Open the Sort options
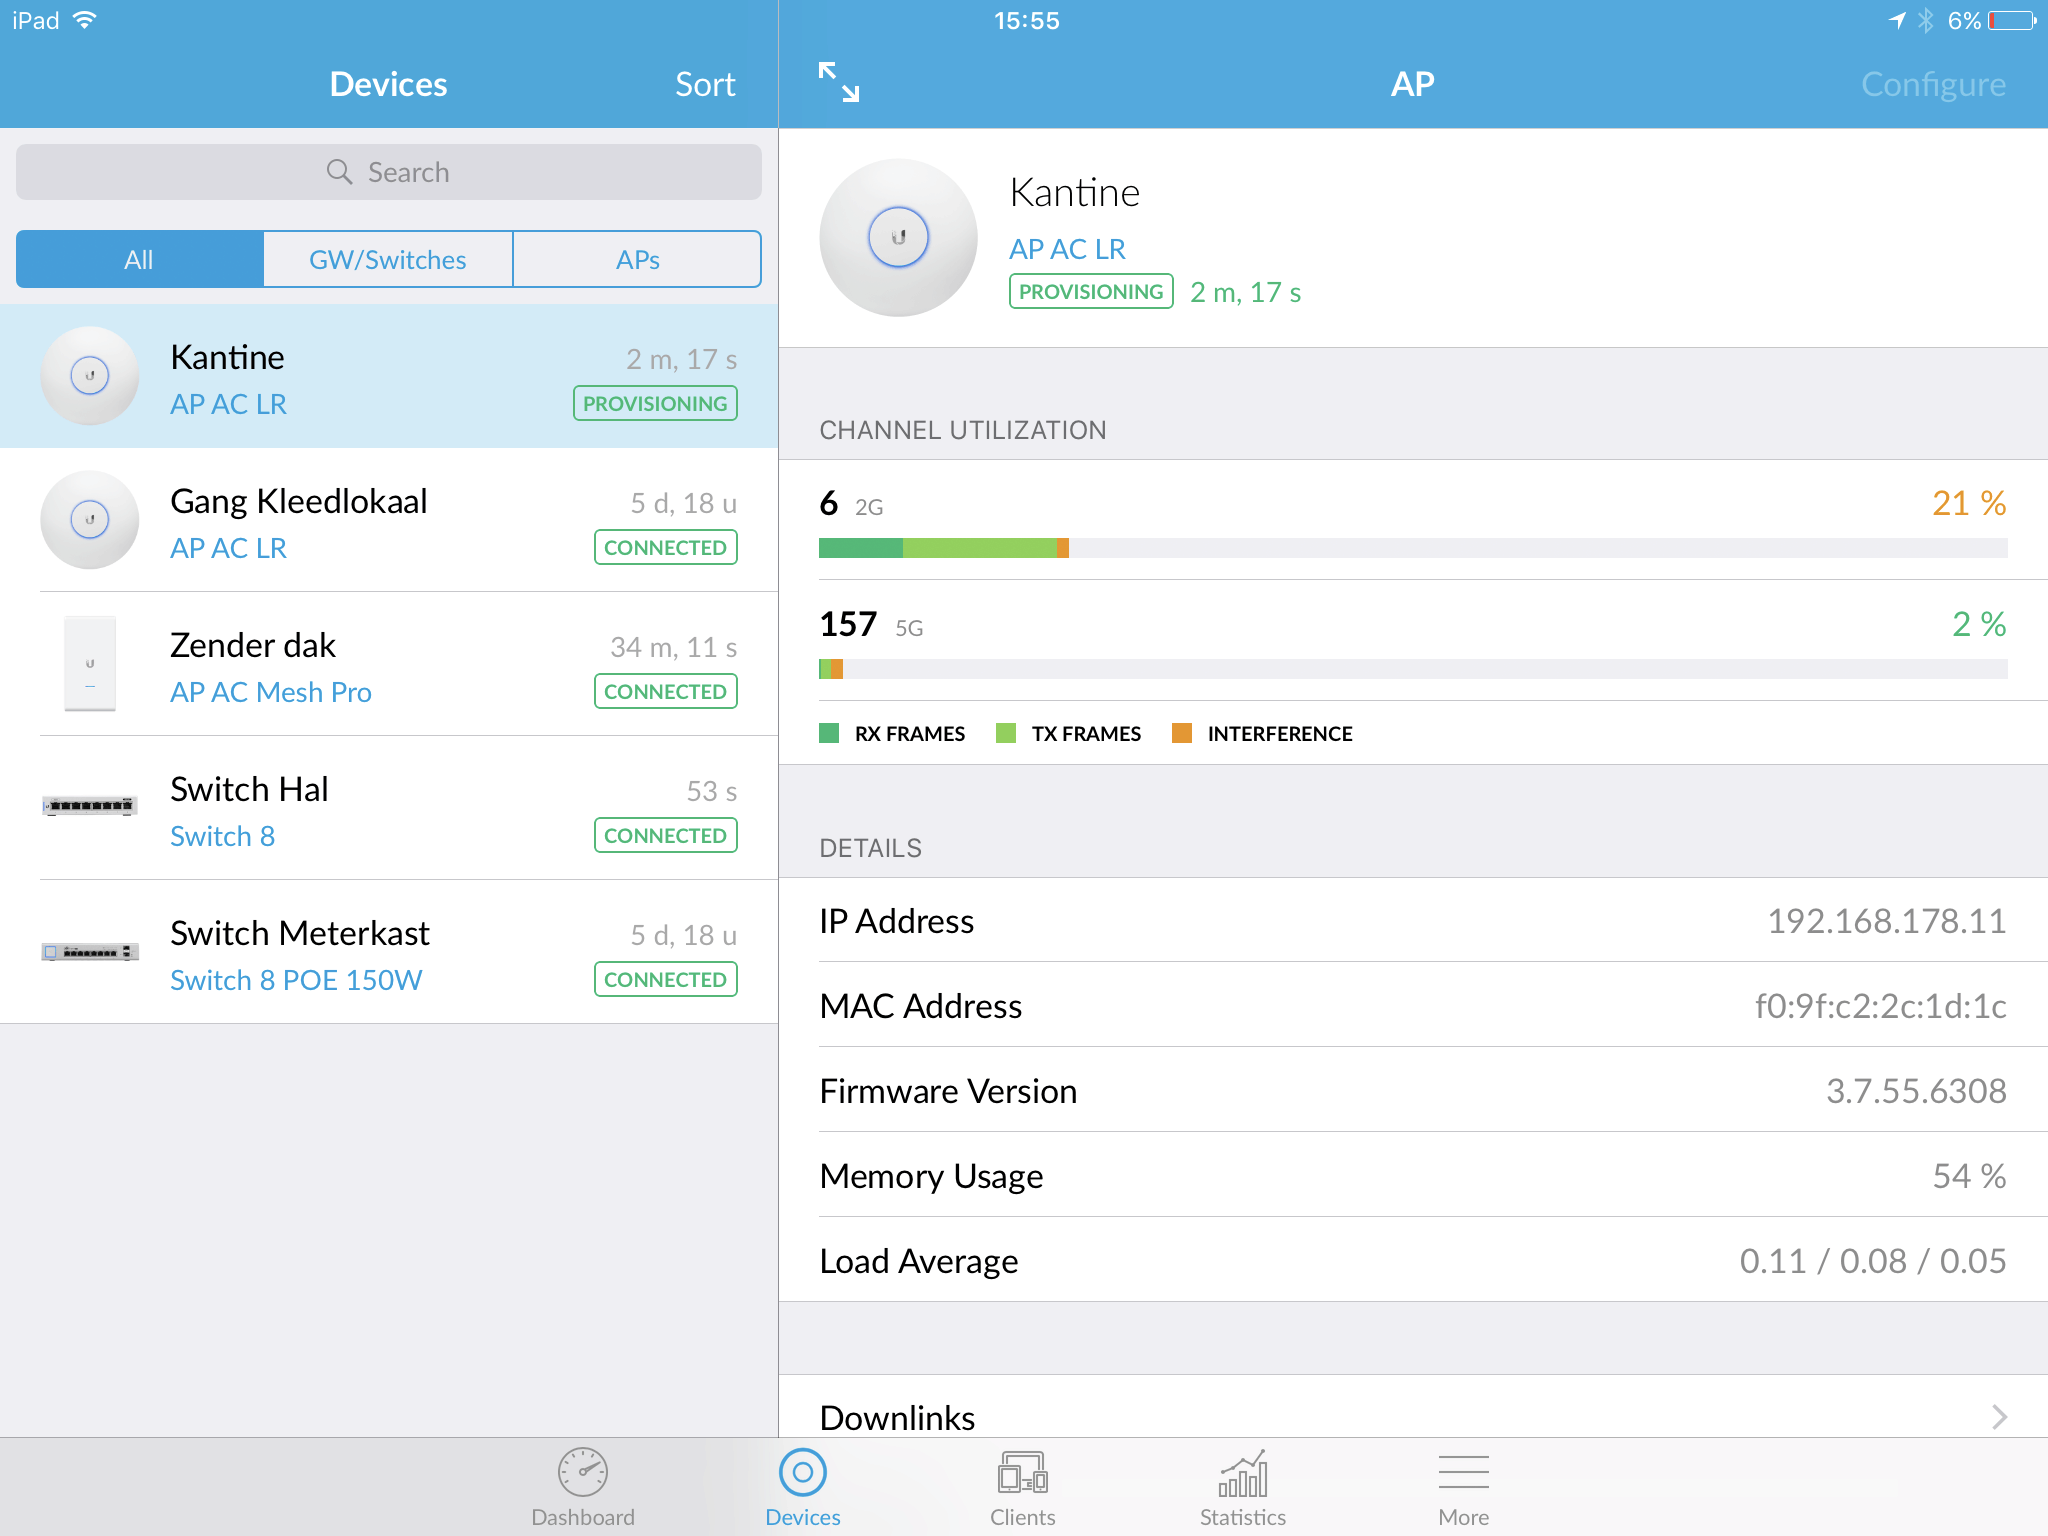The width and height of the screenshot is (2048, 1536). [705, 85]
